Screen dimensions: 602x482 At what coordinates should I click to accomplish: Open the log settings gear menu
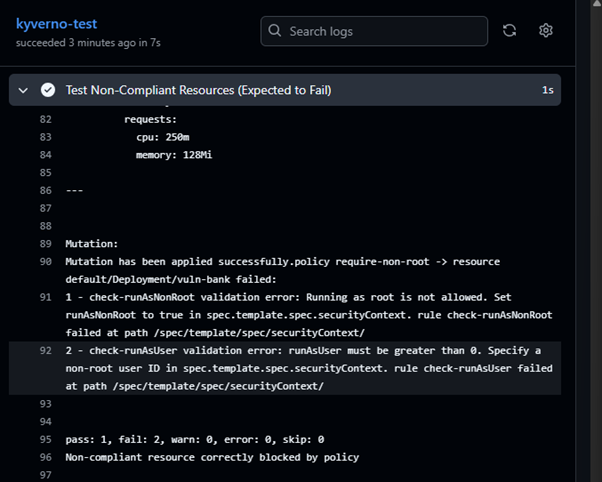click(546, 31)
